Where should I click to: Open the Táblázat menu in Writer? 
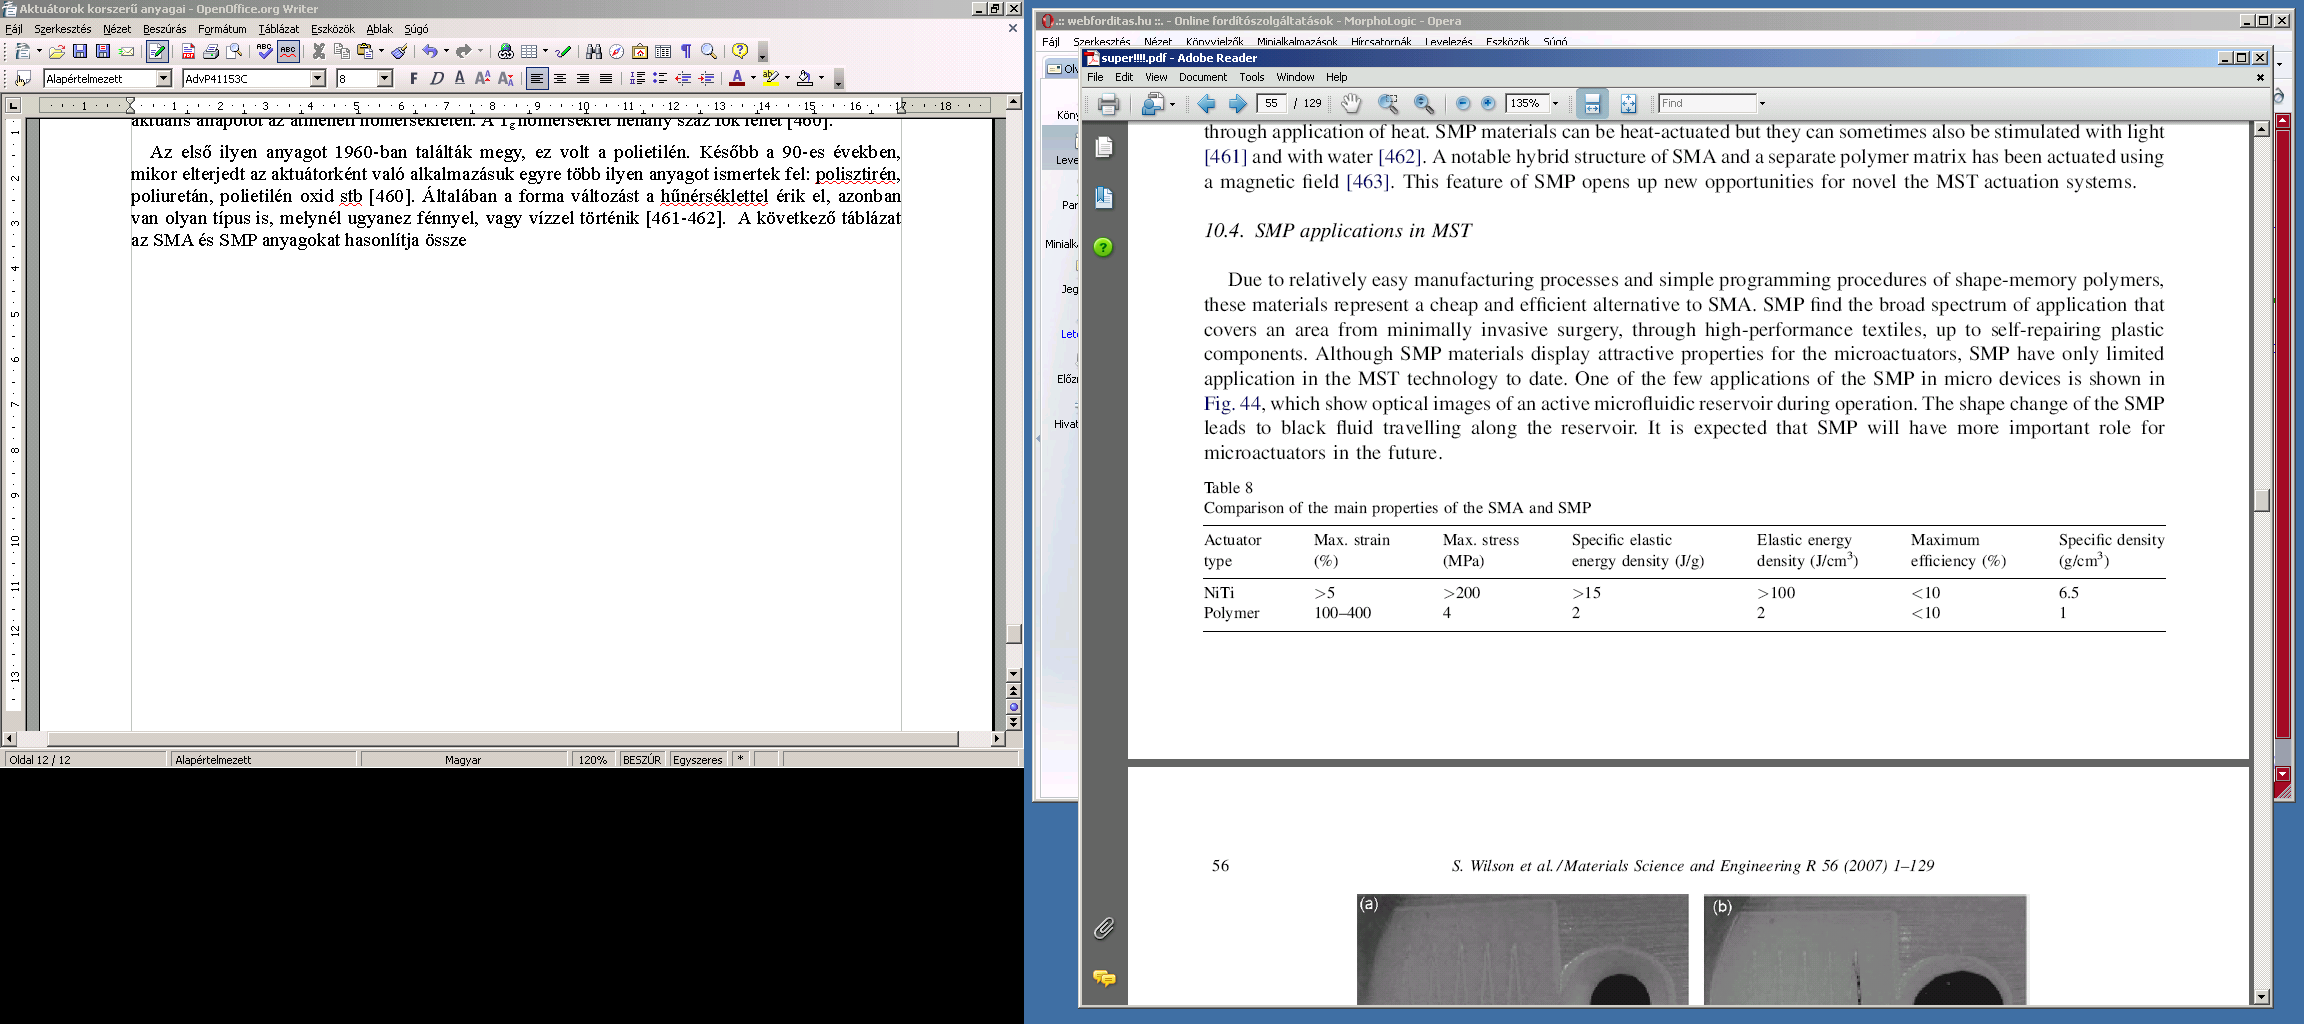pos(278,29)
